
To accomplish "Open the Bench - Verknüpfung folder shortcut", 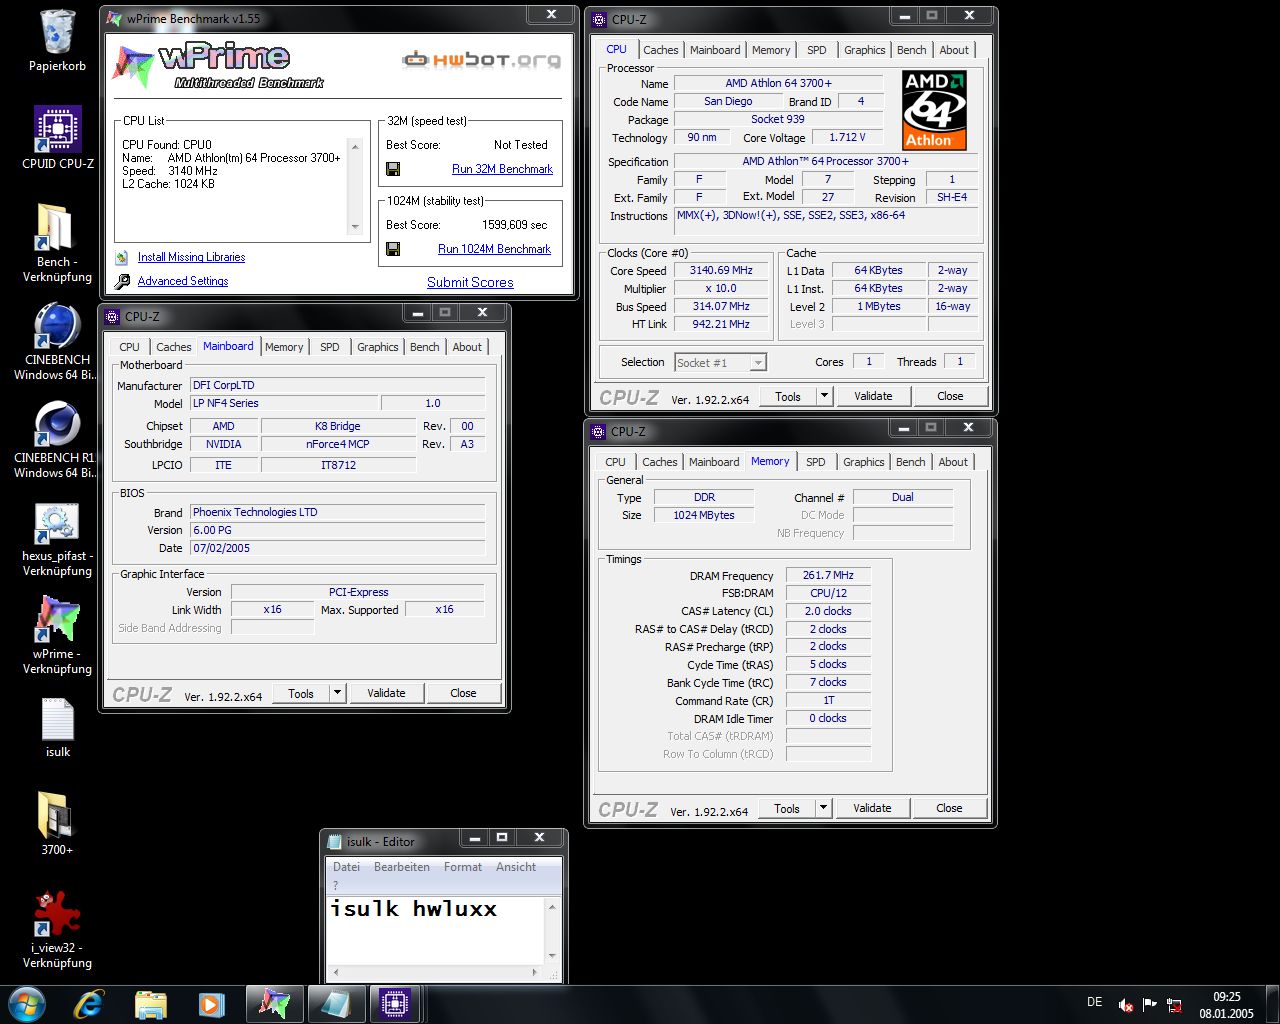I will point(55,227).
